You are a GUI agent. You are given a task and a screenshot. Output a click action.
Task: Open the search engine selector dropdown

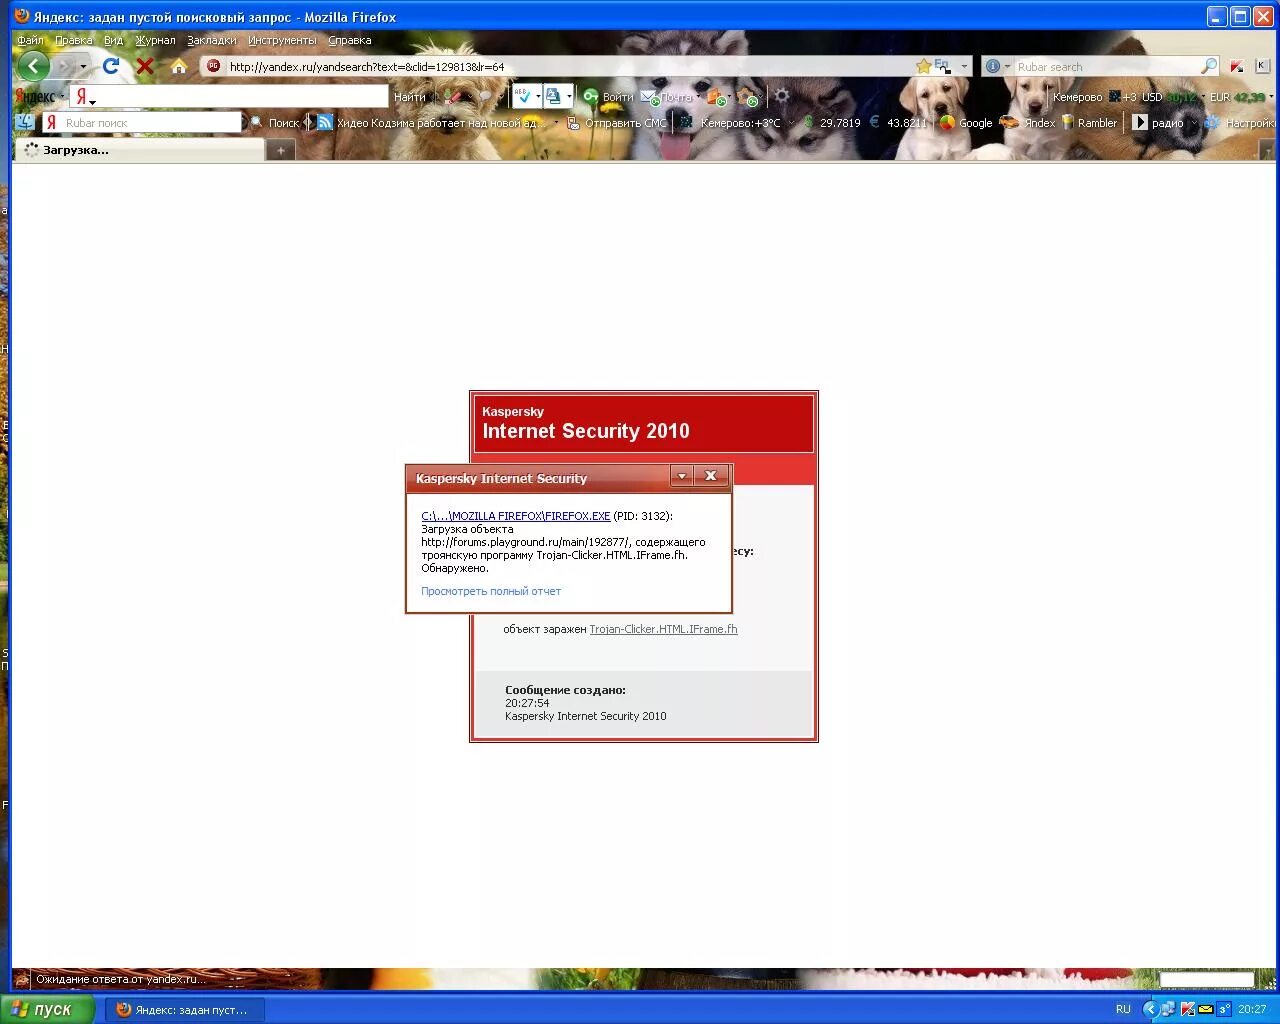1007,66
